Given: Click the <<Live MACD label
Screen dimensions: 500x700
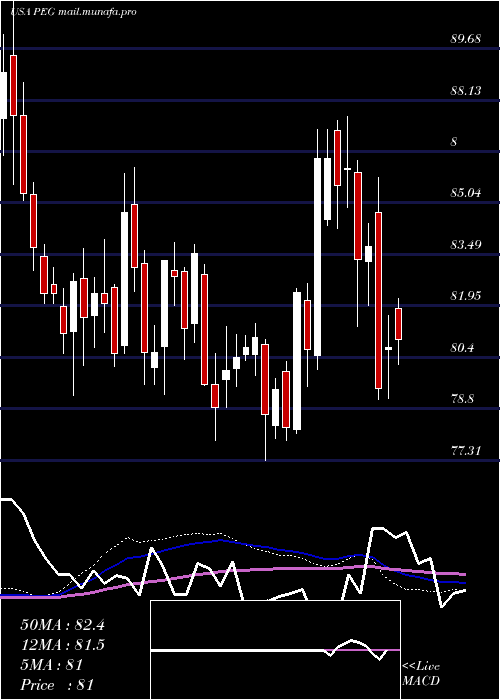Looking at the screenshot, I should coord(421,674).
